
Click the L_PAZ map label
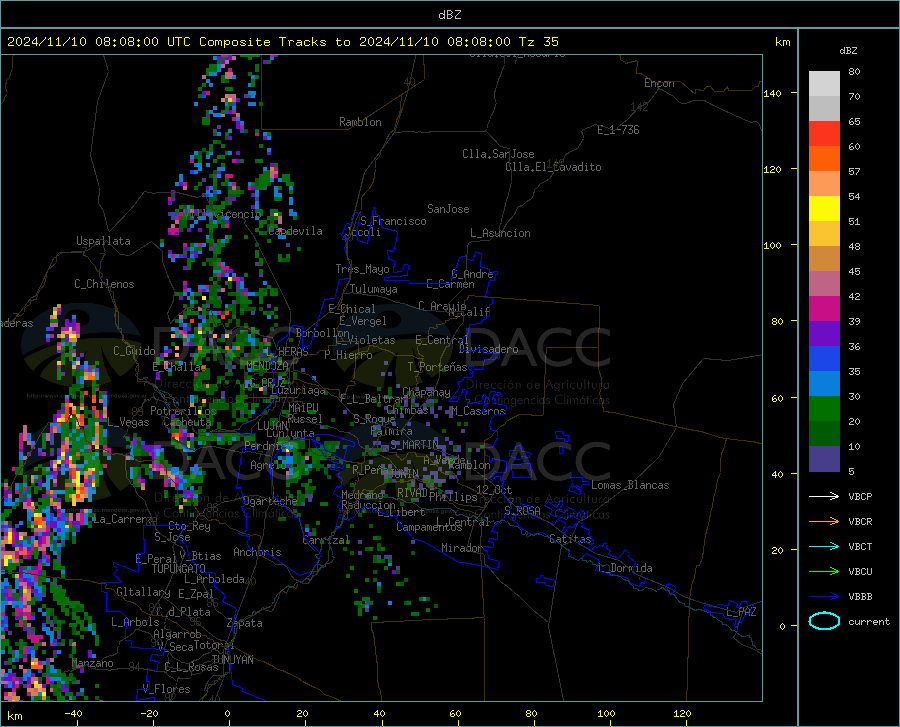(x=741, y=612)
